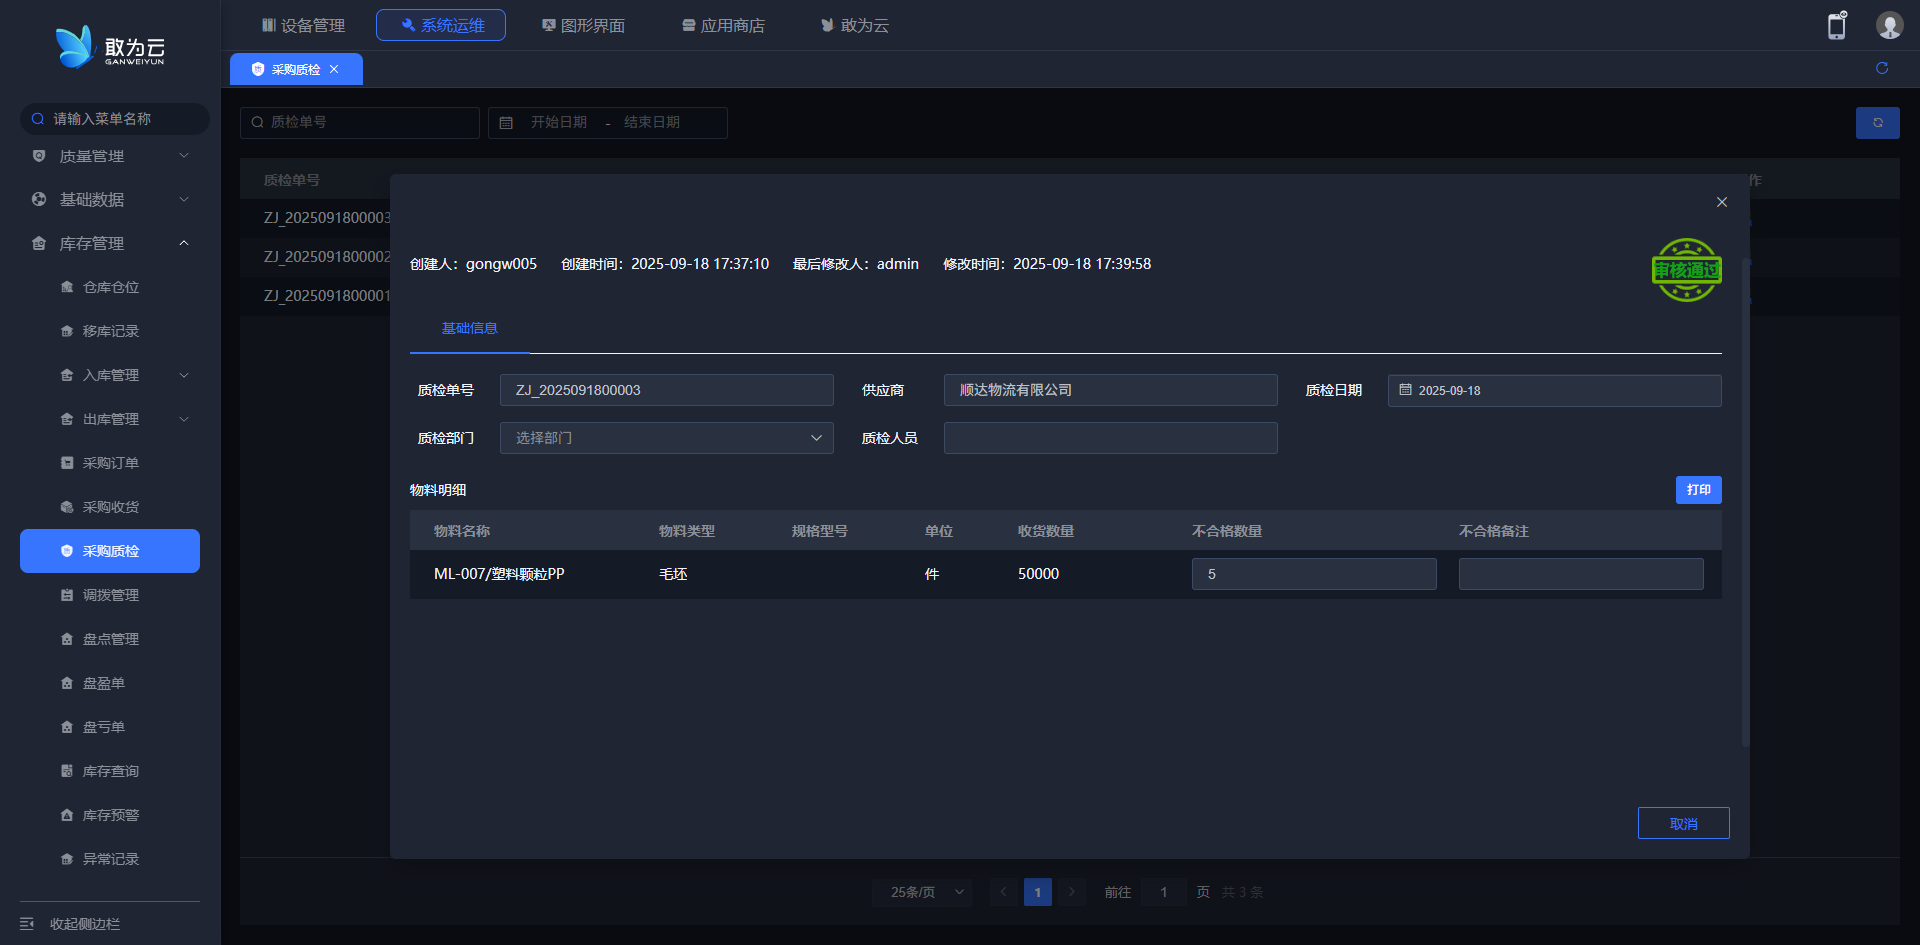
Task: Collapse the 库存管理 menu section
Action: [x=183, y=243]
